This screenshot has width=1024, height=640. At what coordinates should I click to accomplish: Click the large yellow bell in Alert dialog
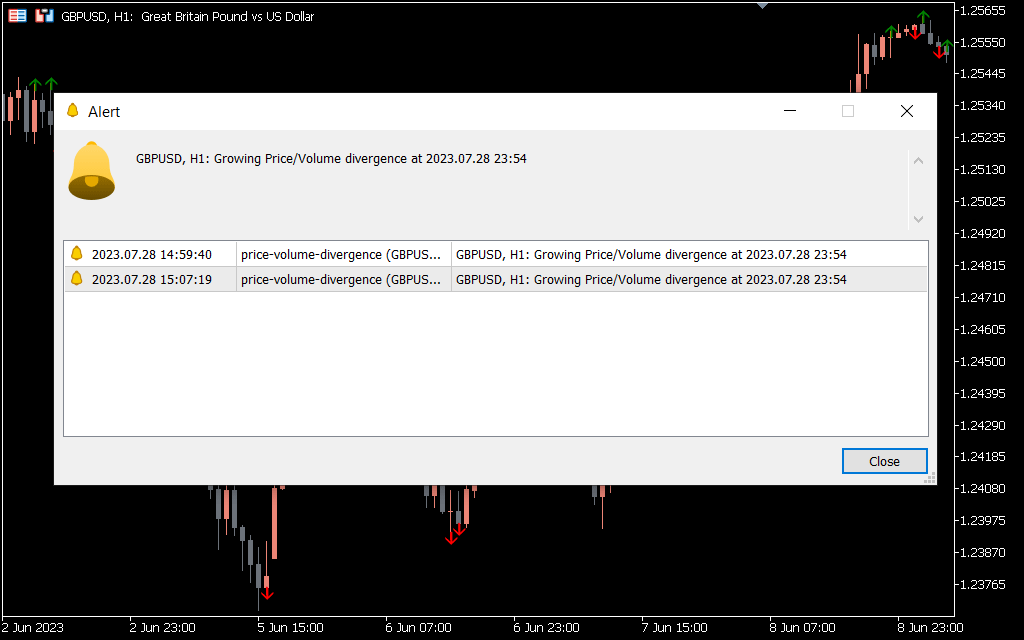(x=91, y=171)
